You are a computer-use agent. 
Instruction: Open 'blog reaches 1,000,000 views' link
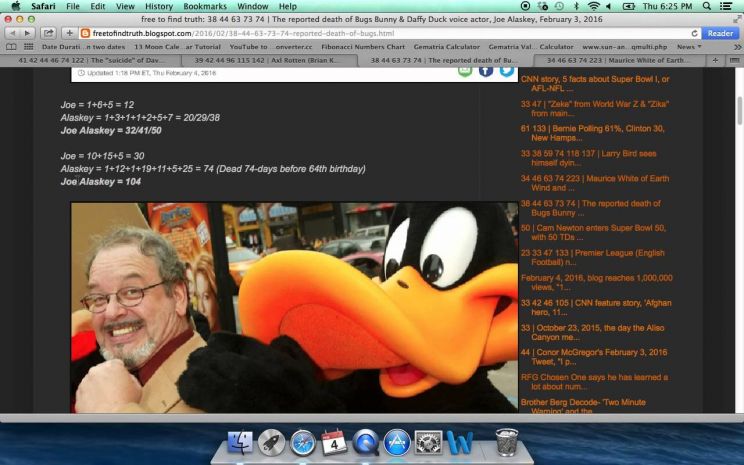pyautogui.click(x=596, y=282)
